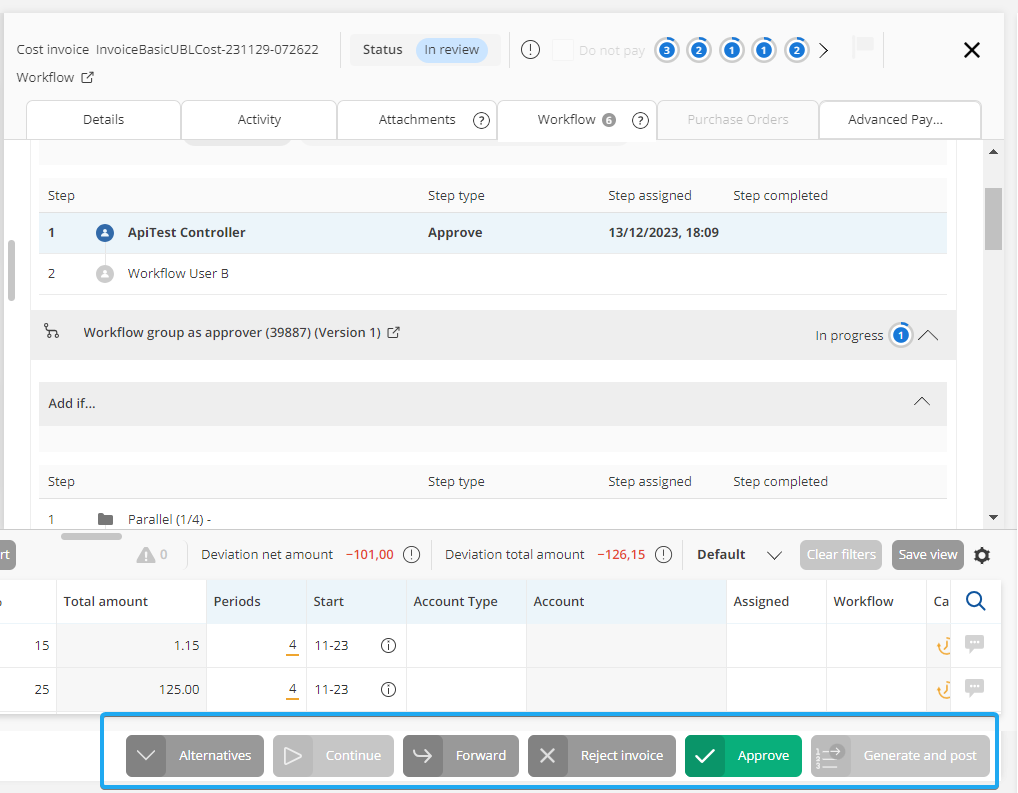Click help icon next to Attachments tab
The image size is (1018, 793).
coord(481,120)
